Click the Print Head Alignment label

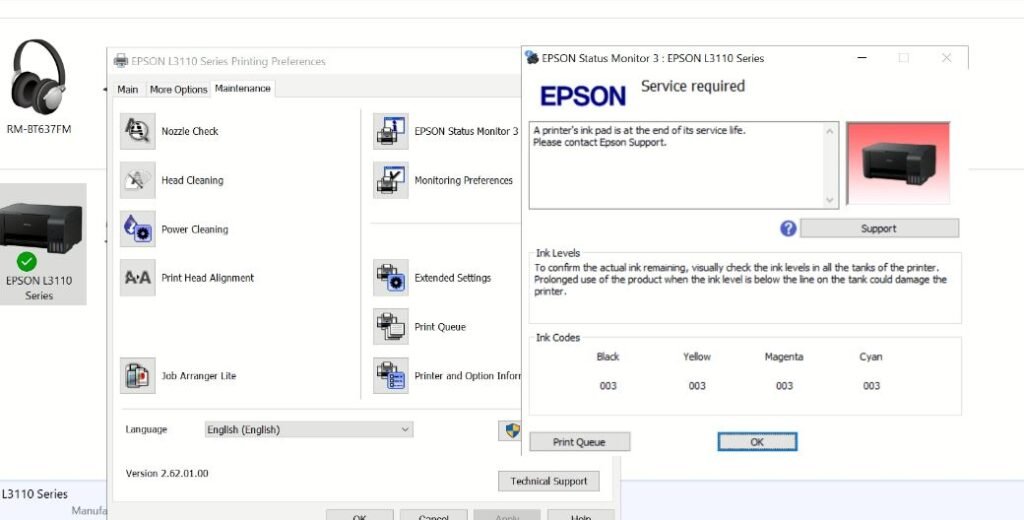[208, 278]
